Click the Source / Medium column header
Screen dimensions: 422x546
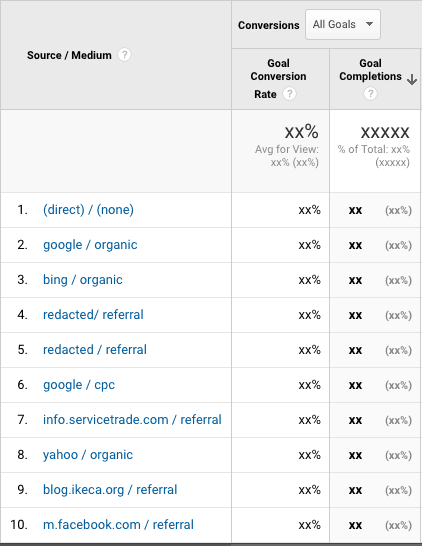tap(69, 55)
